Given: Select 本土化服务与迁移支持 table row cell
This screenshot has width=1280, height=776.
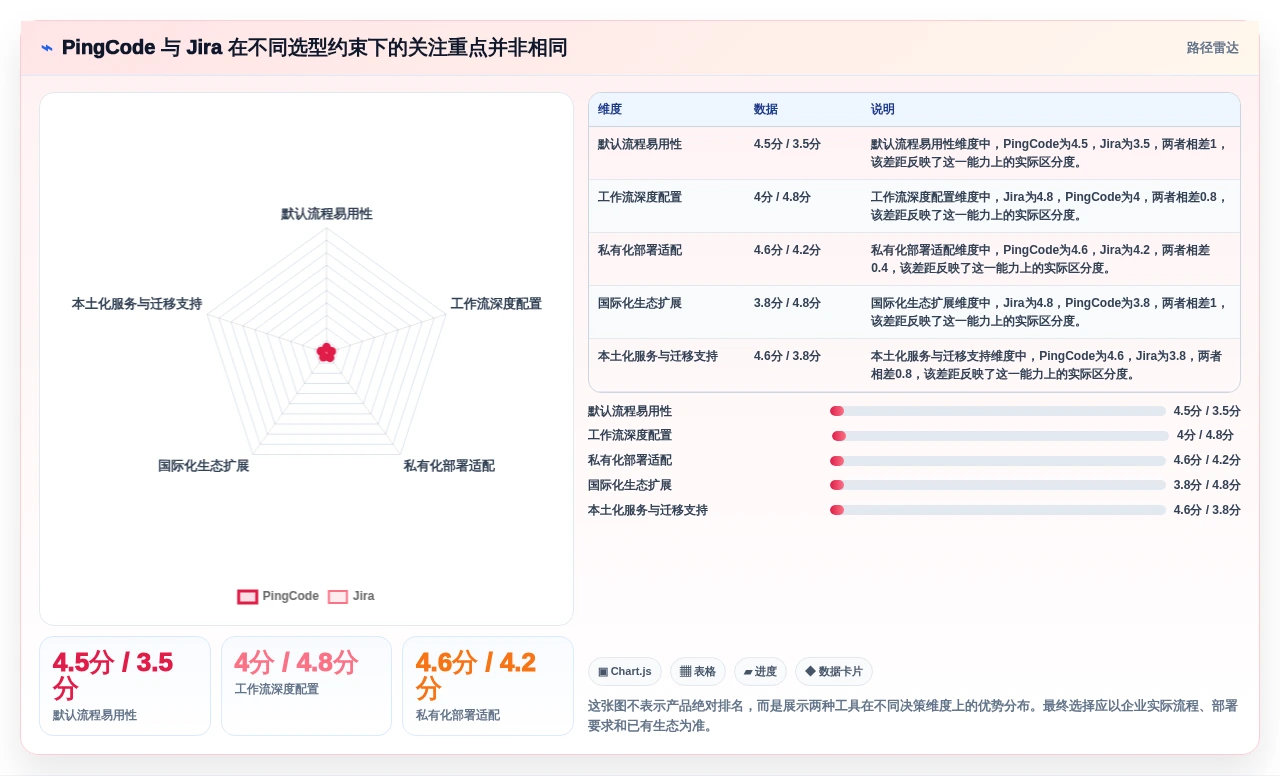Looking at the screenshot, I should [658, 356].
